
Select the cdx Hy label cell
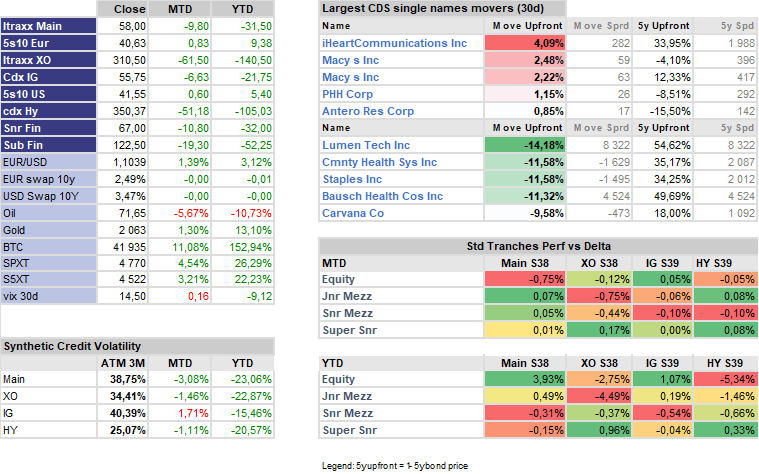[x=48, y=111]
